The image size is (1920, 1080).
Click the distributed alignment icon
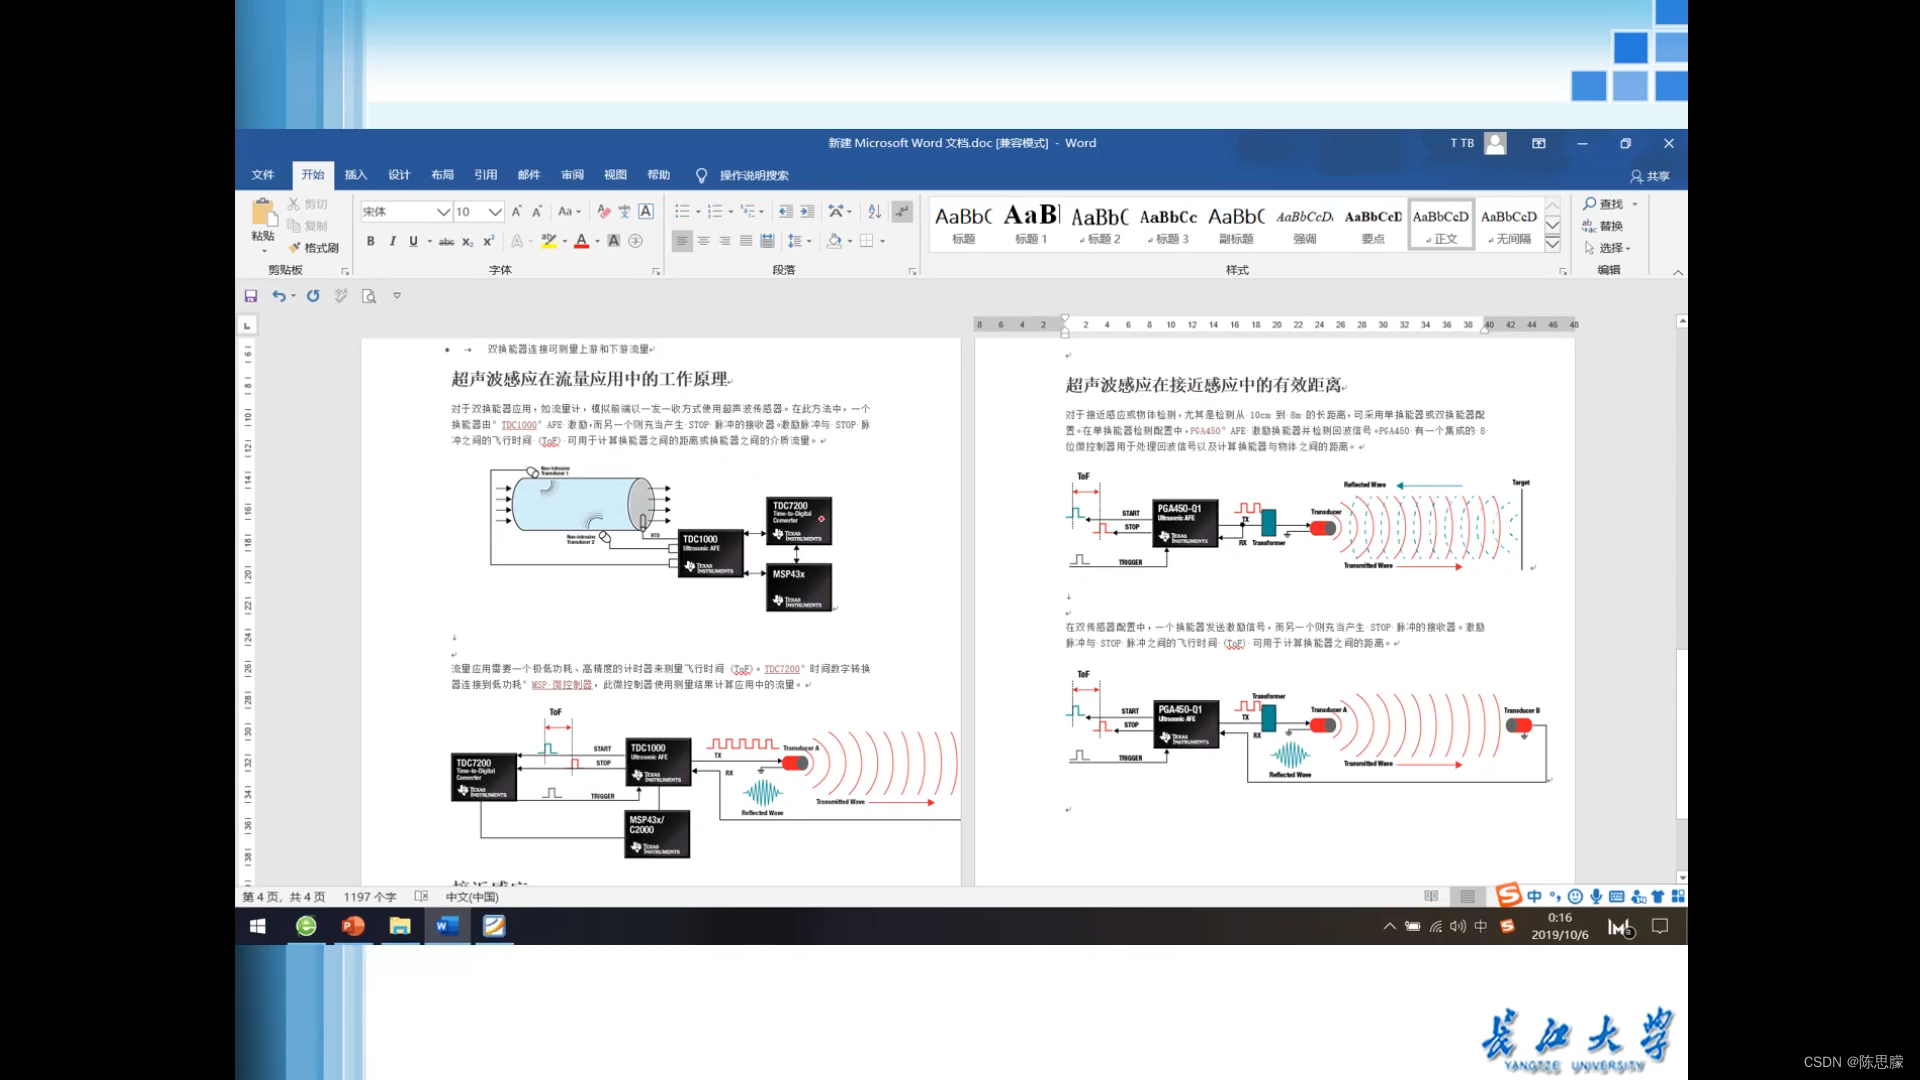click(767, 241)
